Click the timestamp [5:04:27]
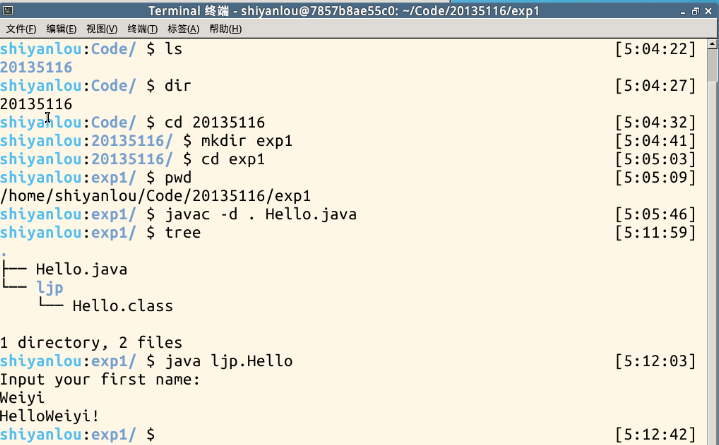This screenshot has width=719, height=445. pyautogui.click(x=655, y=86)
